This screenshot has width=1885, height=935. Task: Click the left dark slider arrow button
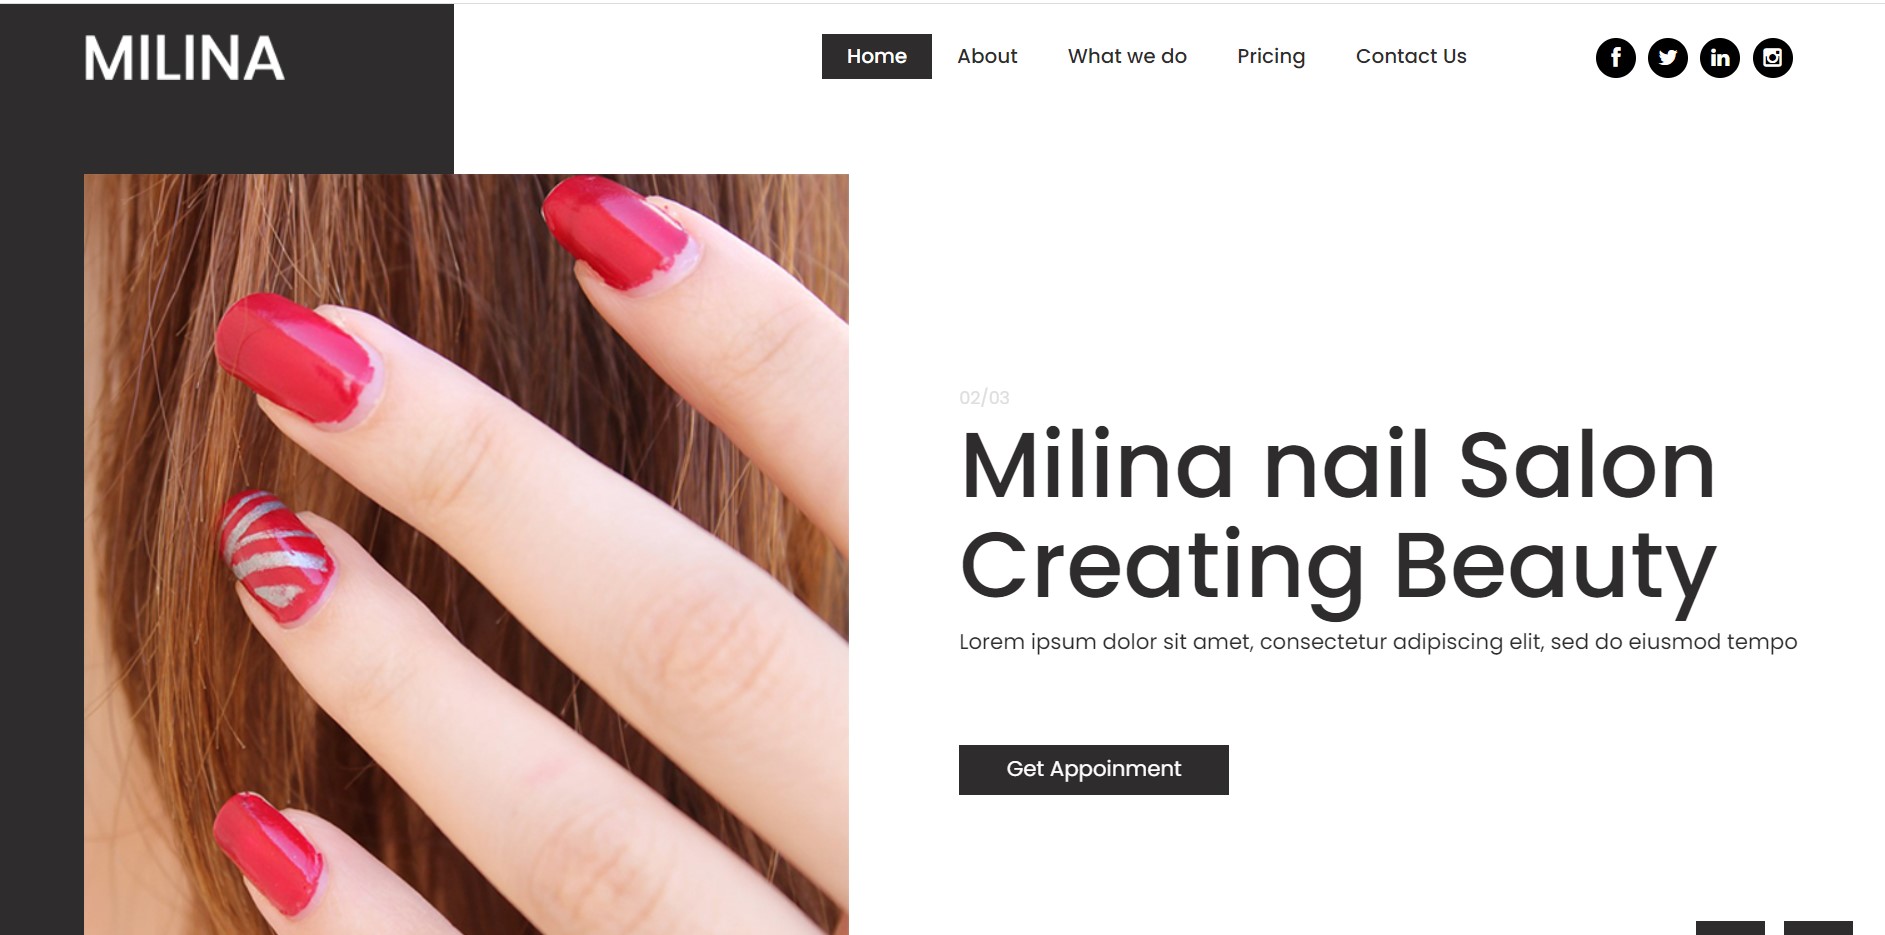coord(1730,928)
